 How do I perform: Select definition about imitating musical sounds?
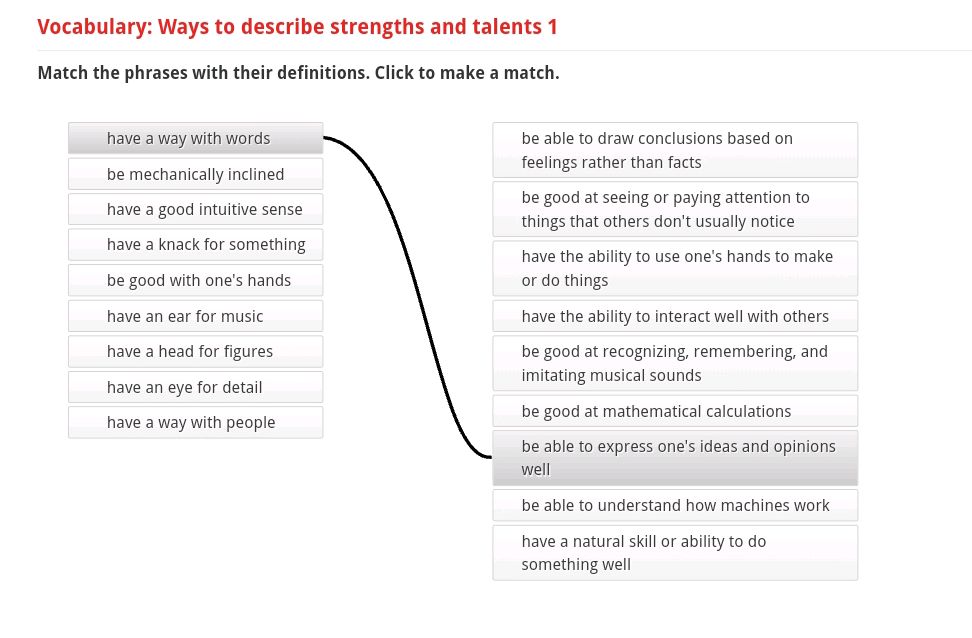(x=675, y=363)
